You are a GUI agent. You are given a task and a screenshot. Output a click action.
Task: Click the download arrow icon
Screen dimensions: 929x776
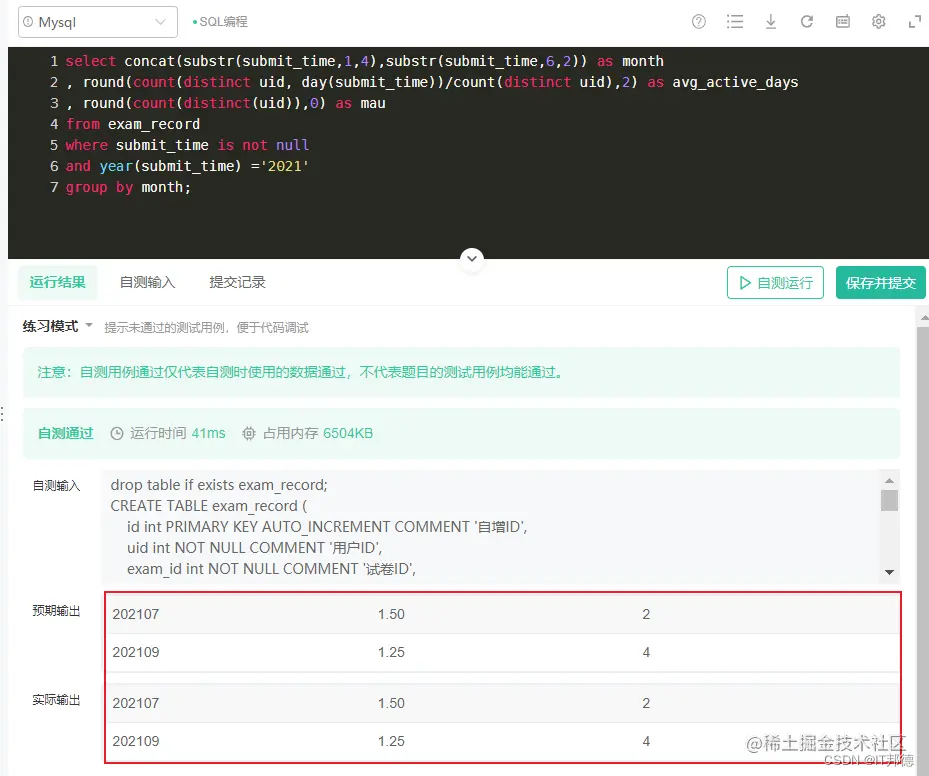point(770,22)
